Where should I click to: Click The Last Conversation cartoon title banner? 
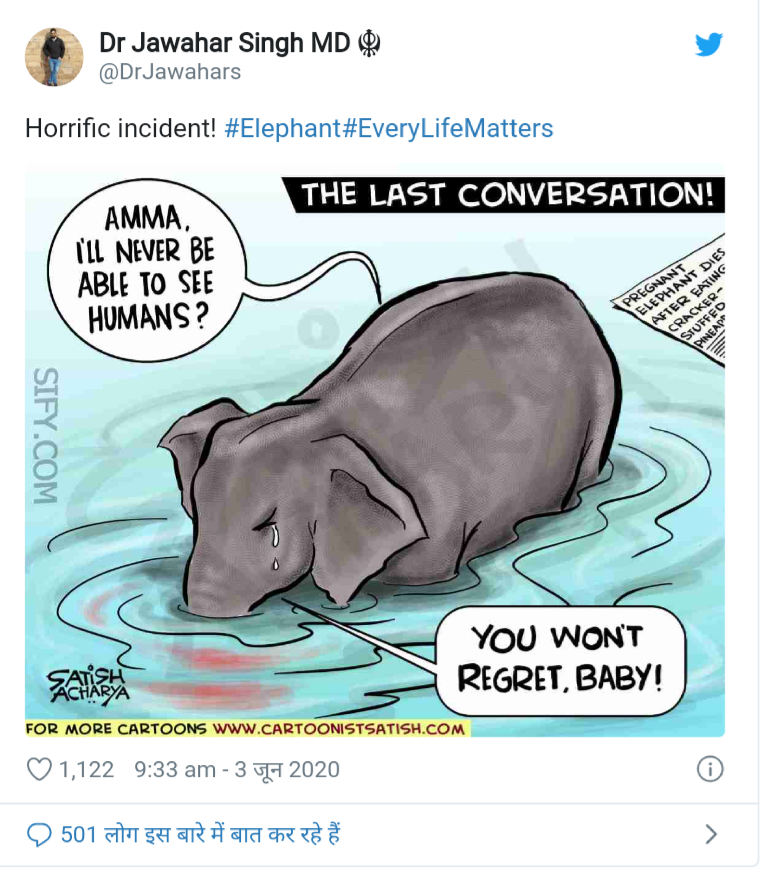pos(504,195)
